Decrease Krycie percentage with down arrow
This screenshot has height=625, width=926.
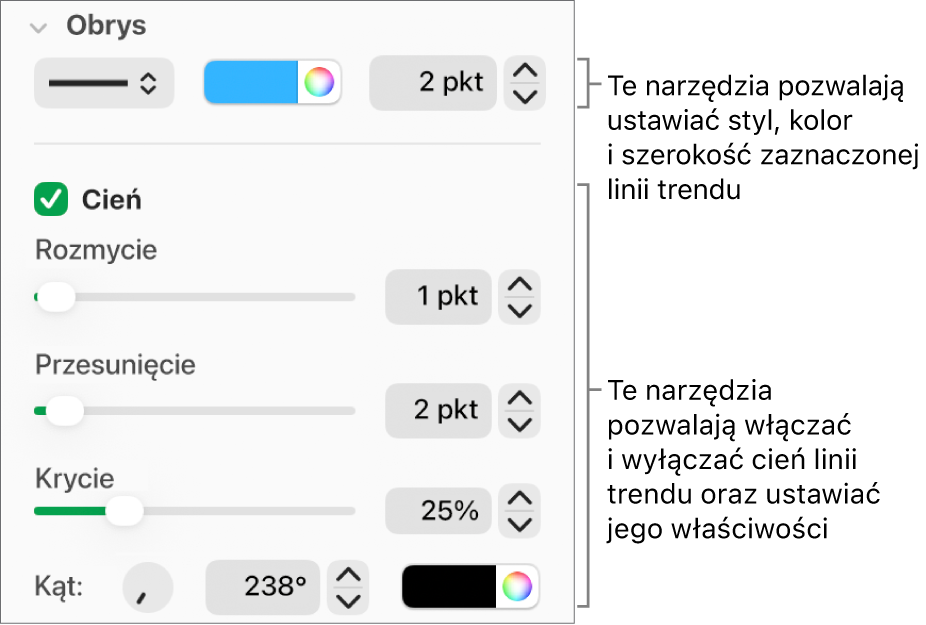pos(519,525)
